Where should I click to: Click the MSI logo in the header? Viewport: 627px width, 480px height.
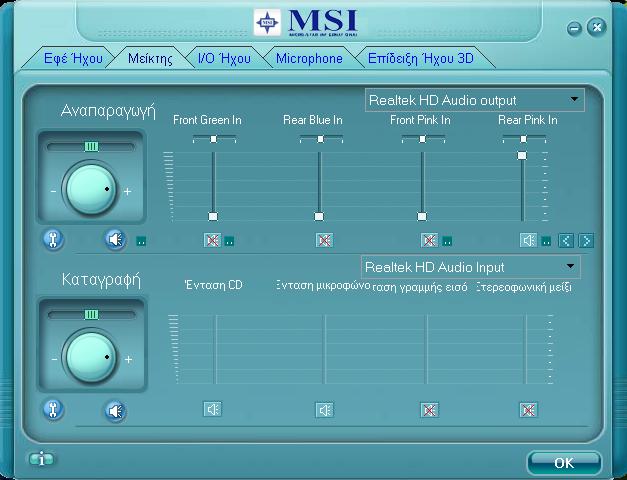(306, 22)
